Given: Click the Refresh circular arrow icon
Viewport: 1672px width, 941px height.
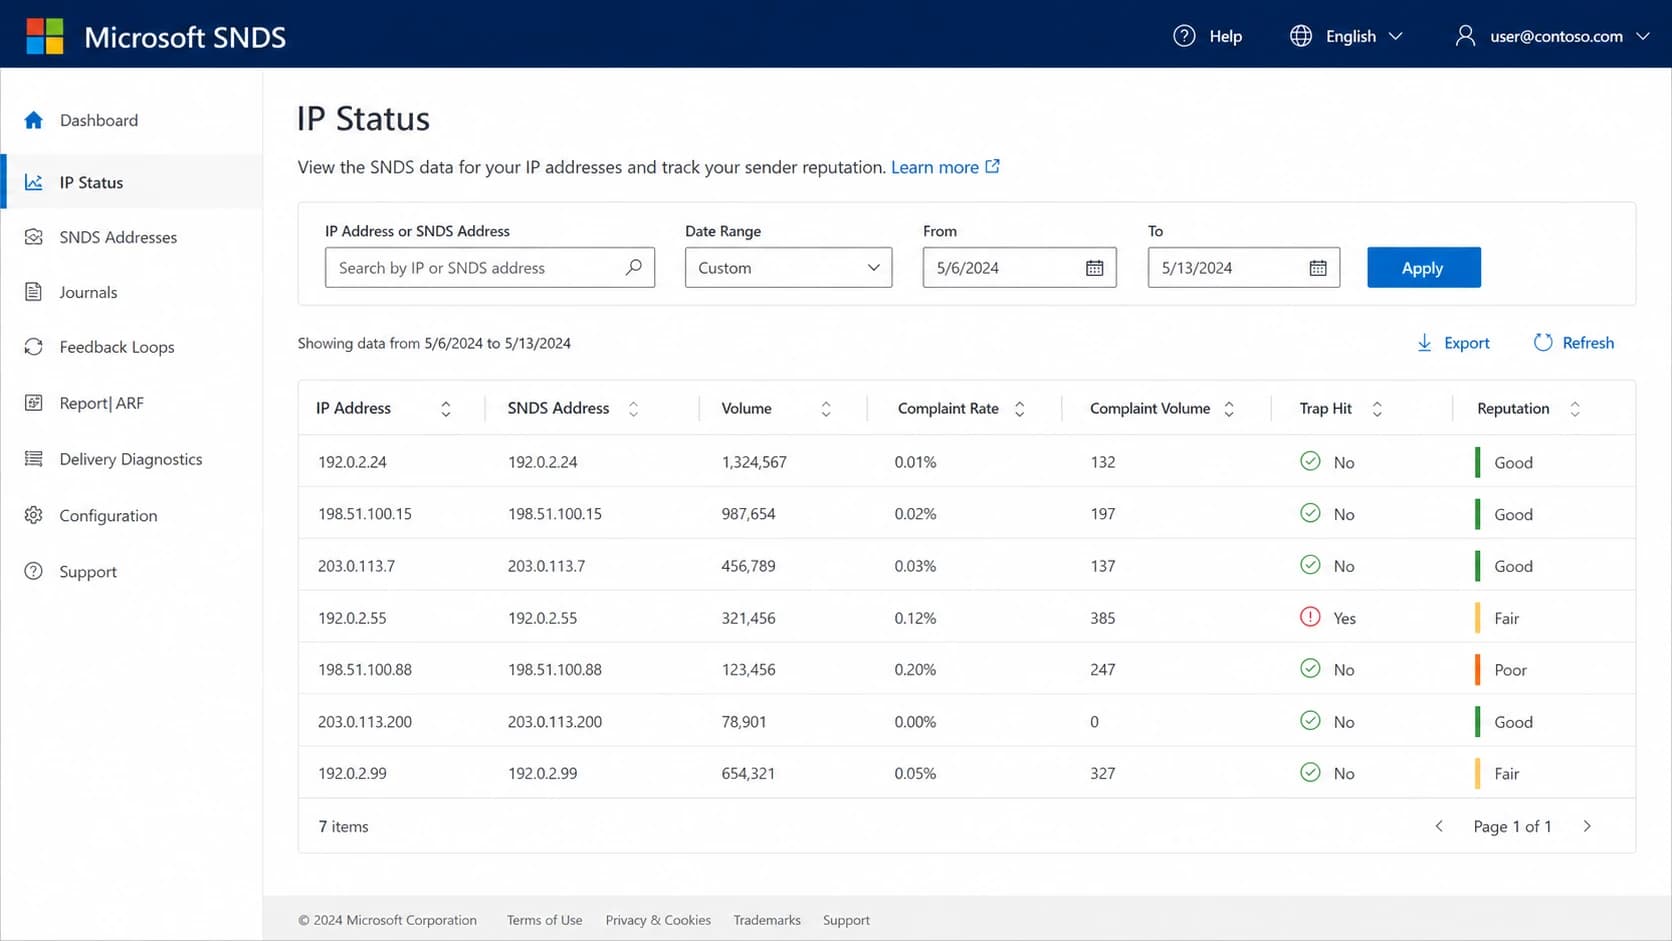Looking at the screenshot, I should tap(1543, 343).
